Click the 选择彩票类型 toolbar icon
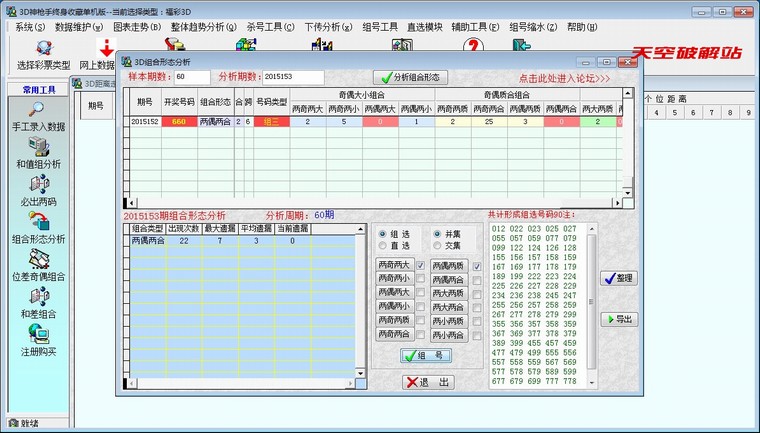760x433 pixels. click(x=43, y=53)
